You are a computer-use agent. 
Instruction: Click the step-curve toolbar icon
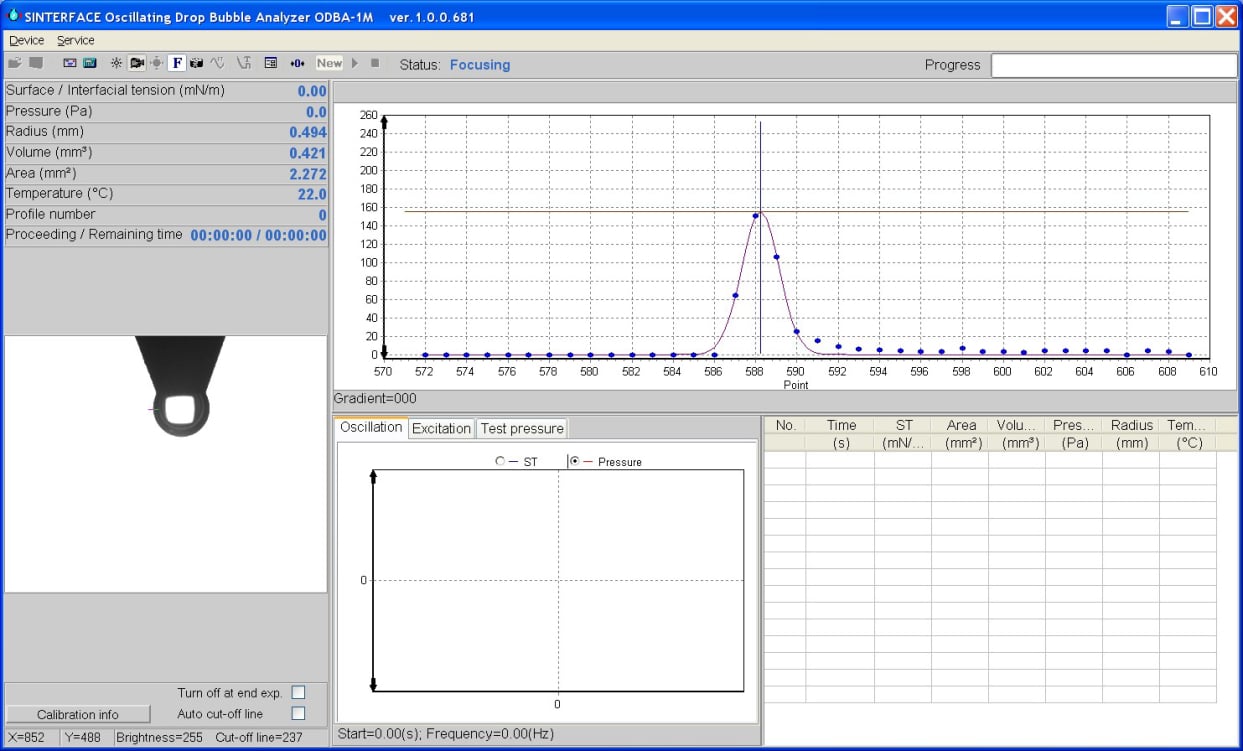point(244,63)
